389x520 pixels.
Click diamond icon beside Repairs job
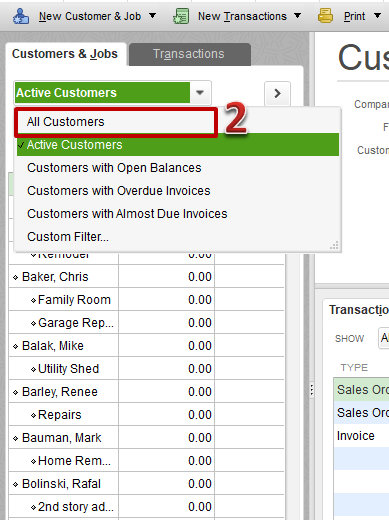[33, 415]
